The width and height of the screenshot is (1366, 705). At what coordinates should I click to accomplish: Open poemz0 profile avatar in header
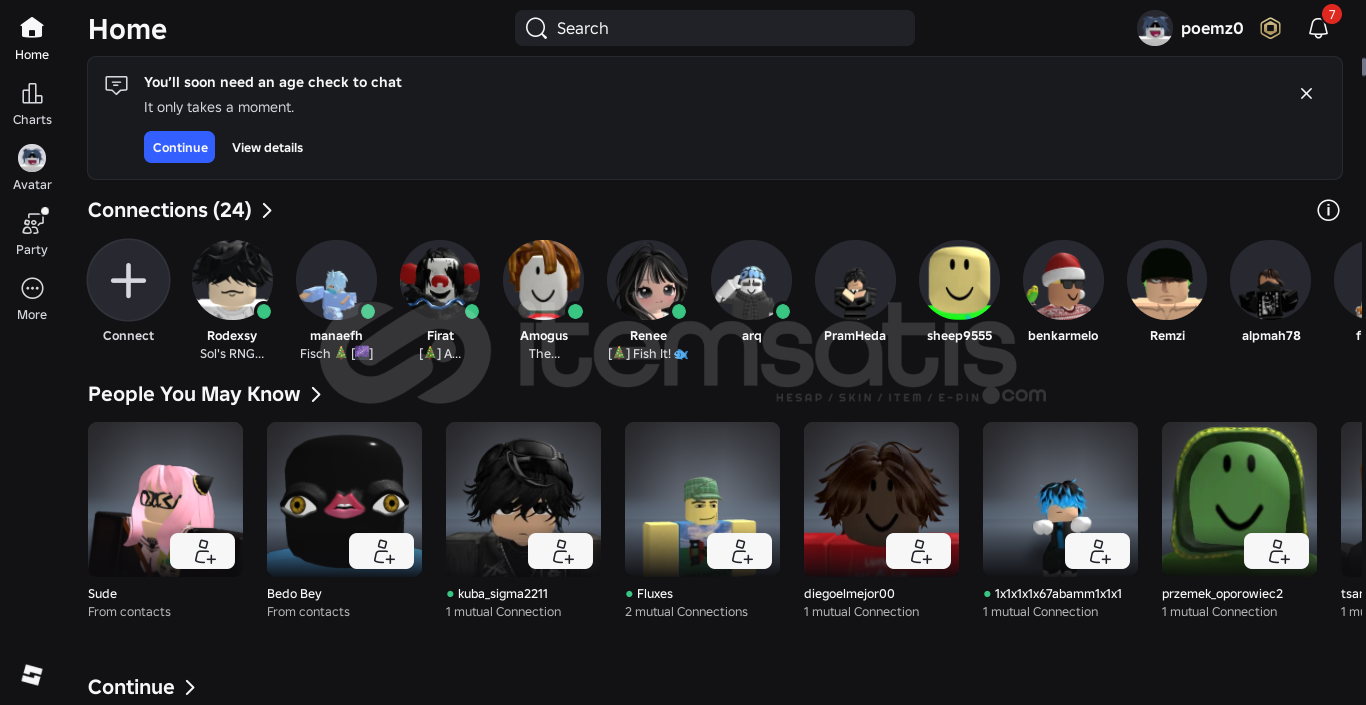click(x=1155, y=28)
